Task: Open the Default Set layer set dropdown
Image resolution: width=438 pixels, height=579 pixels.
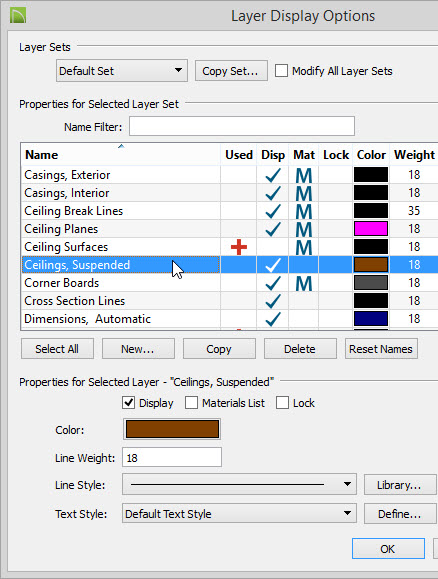Action: point(122,71)
